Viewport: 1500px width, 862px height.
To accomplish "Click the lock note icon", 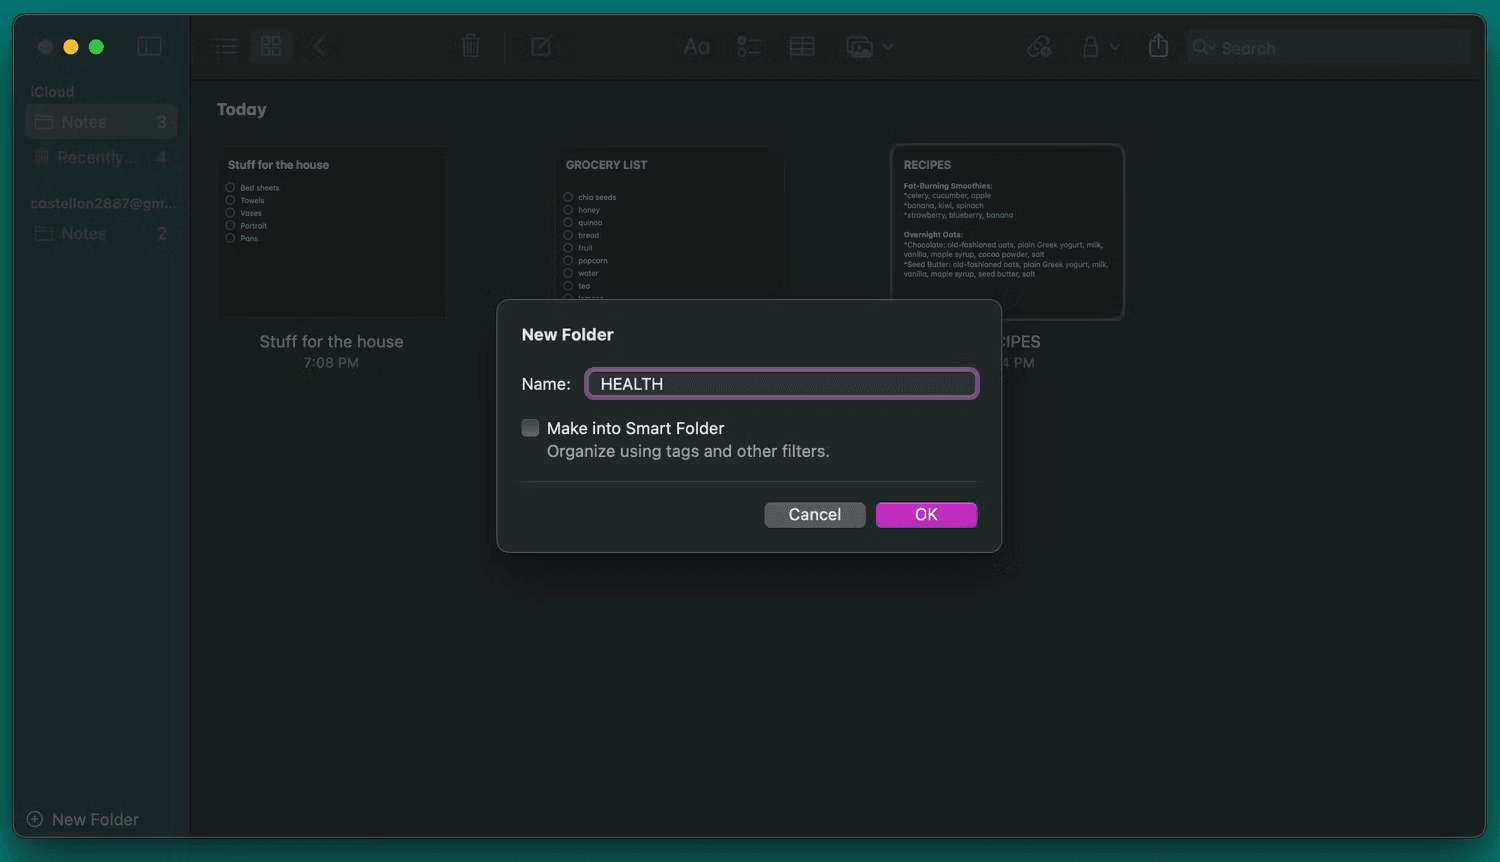I will tap(1090, 47).
